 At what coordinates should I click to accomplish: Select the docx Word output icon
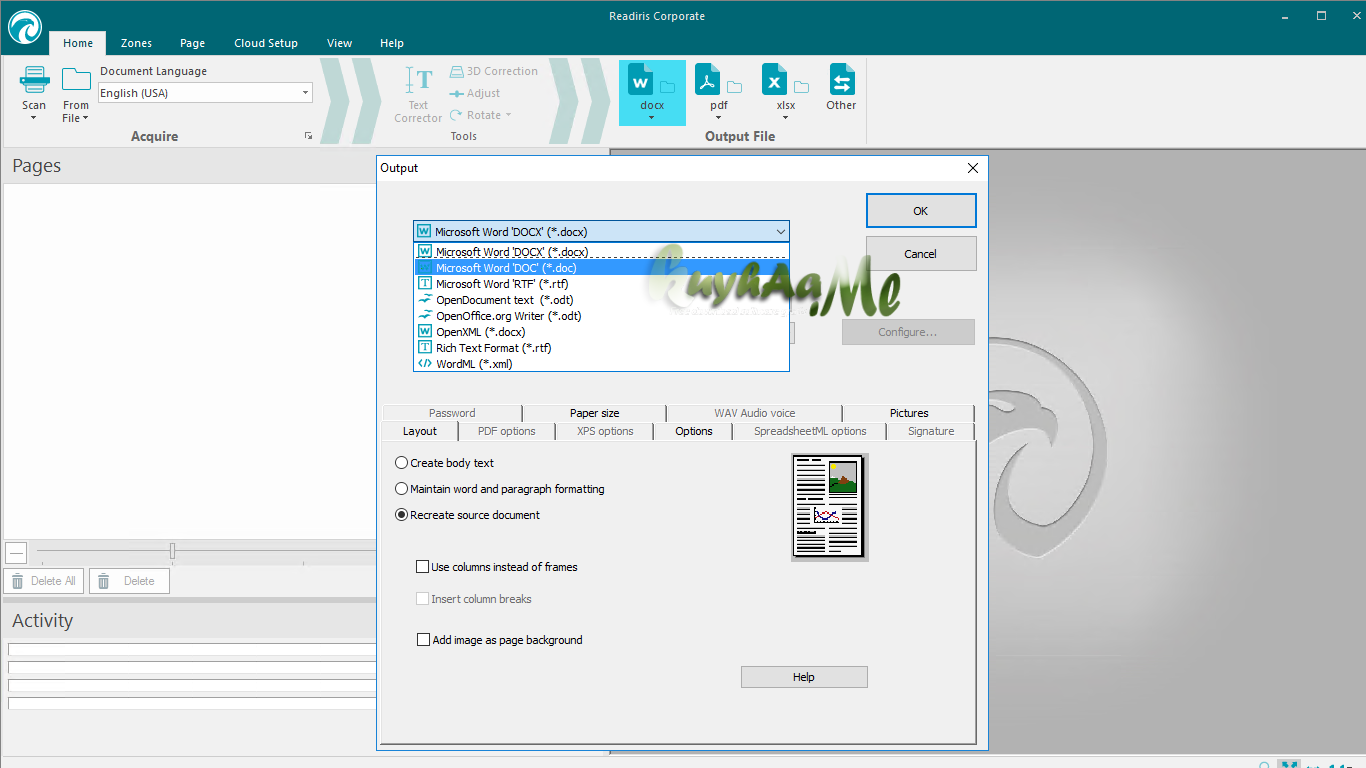click(x=641, y=80)
